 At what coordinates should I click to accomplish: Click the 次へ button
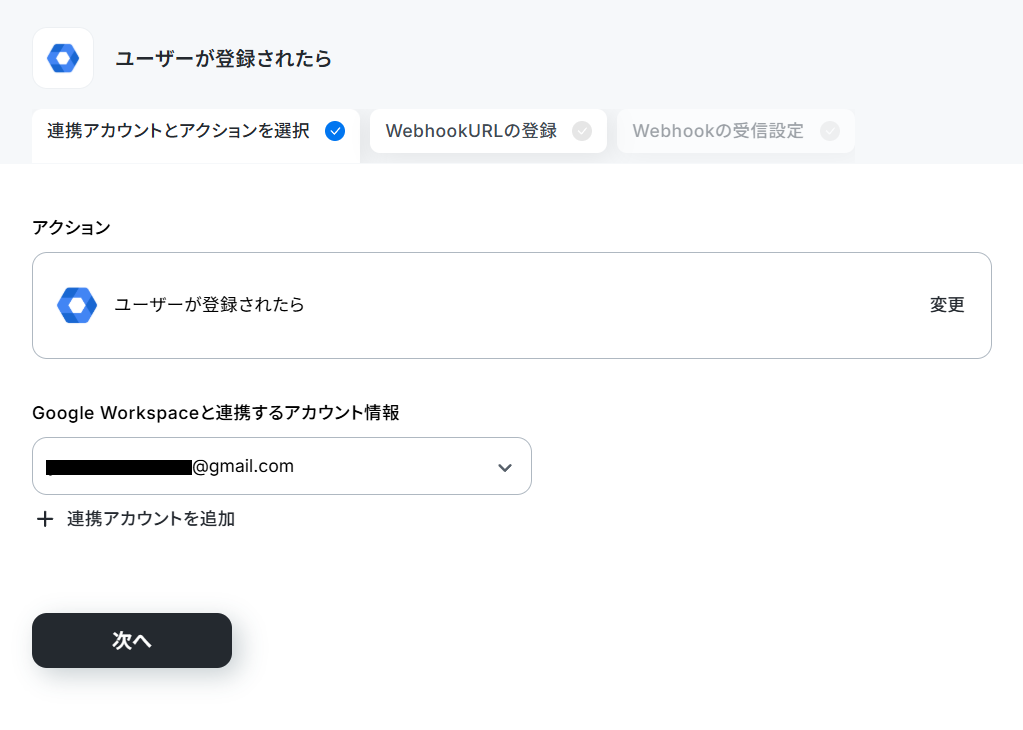point(132,640)
